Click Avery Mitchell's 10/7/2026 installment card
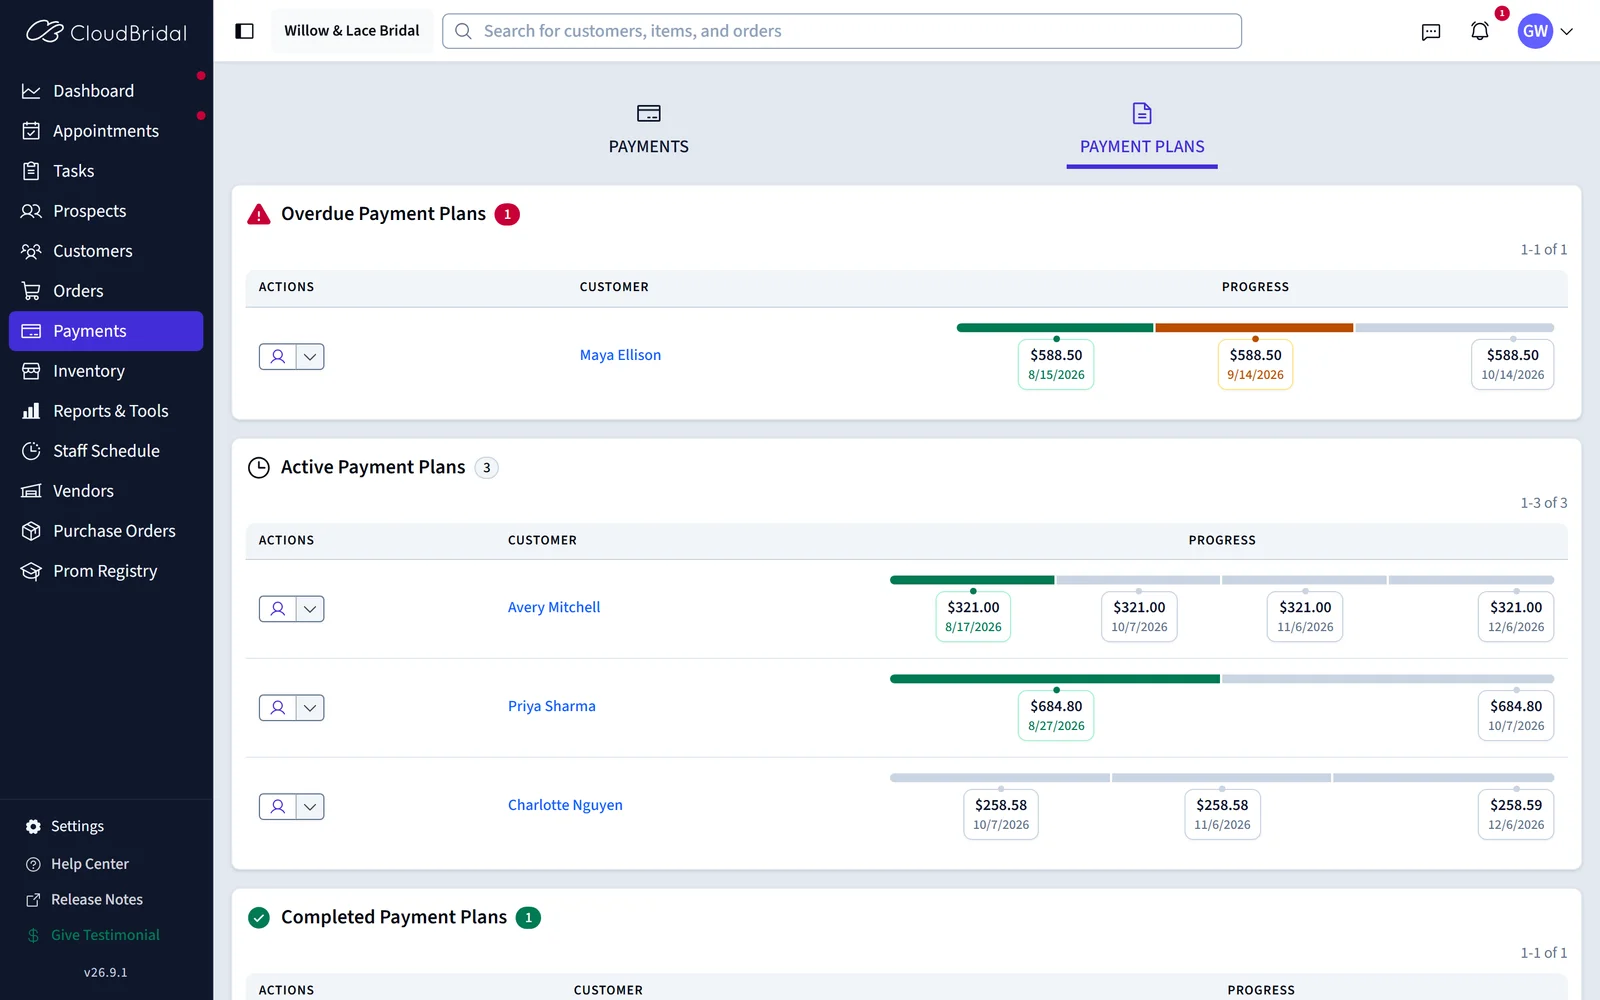Viewport: 1600px width, 1000px height. [1139, 616]
